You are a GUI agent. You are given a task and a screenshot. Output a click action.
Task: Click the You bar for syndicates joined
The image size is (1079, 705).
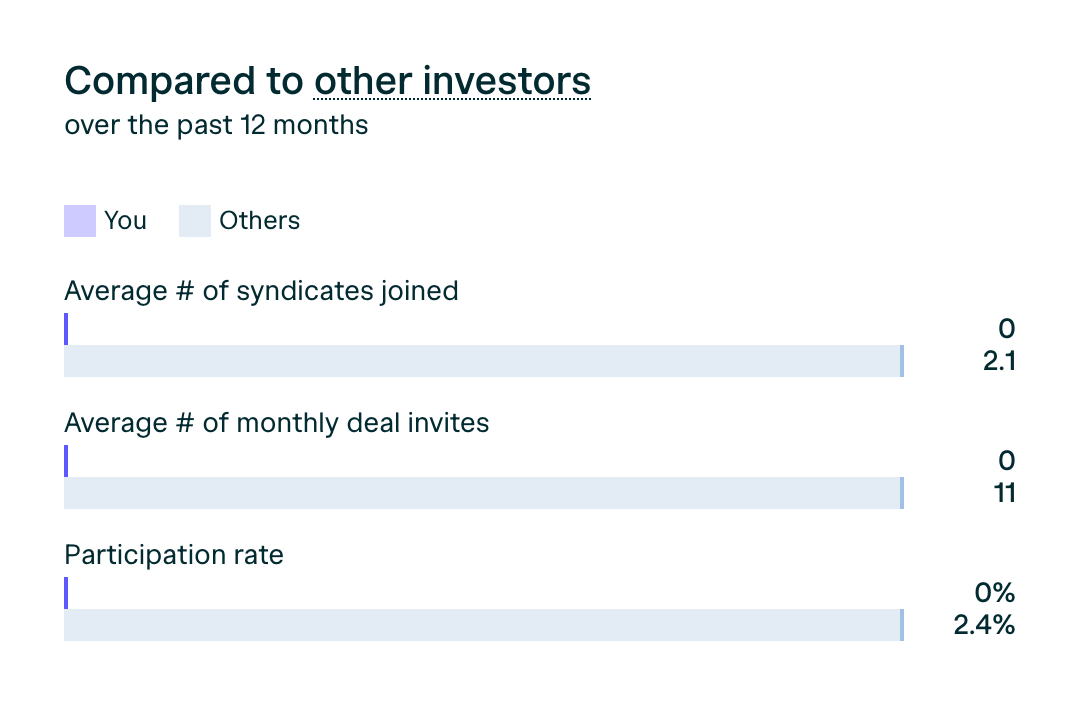click(x=66, y=329)
